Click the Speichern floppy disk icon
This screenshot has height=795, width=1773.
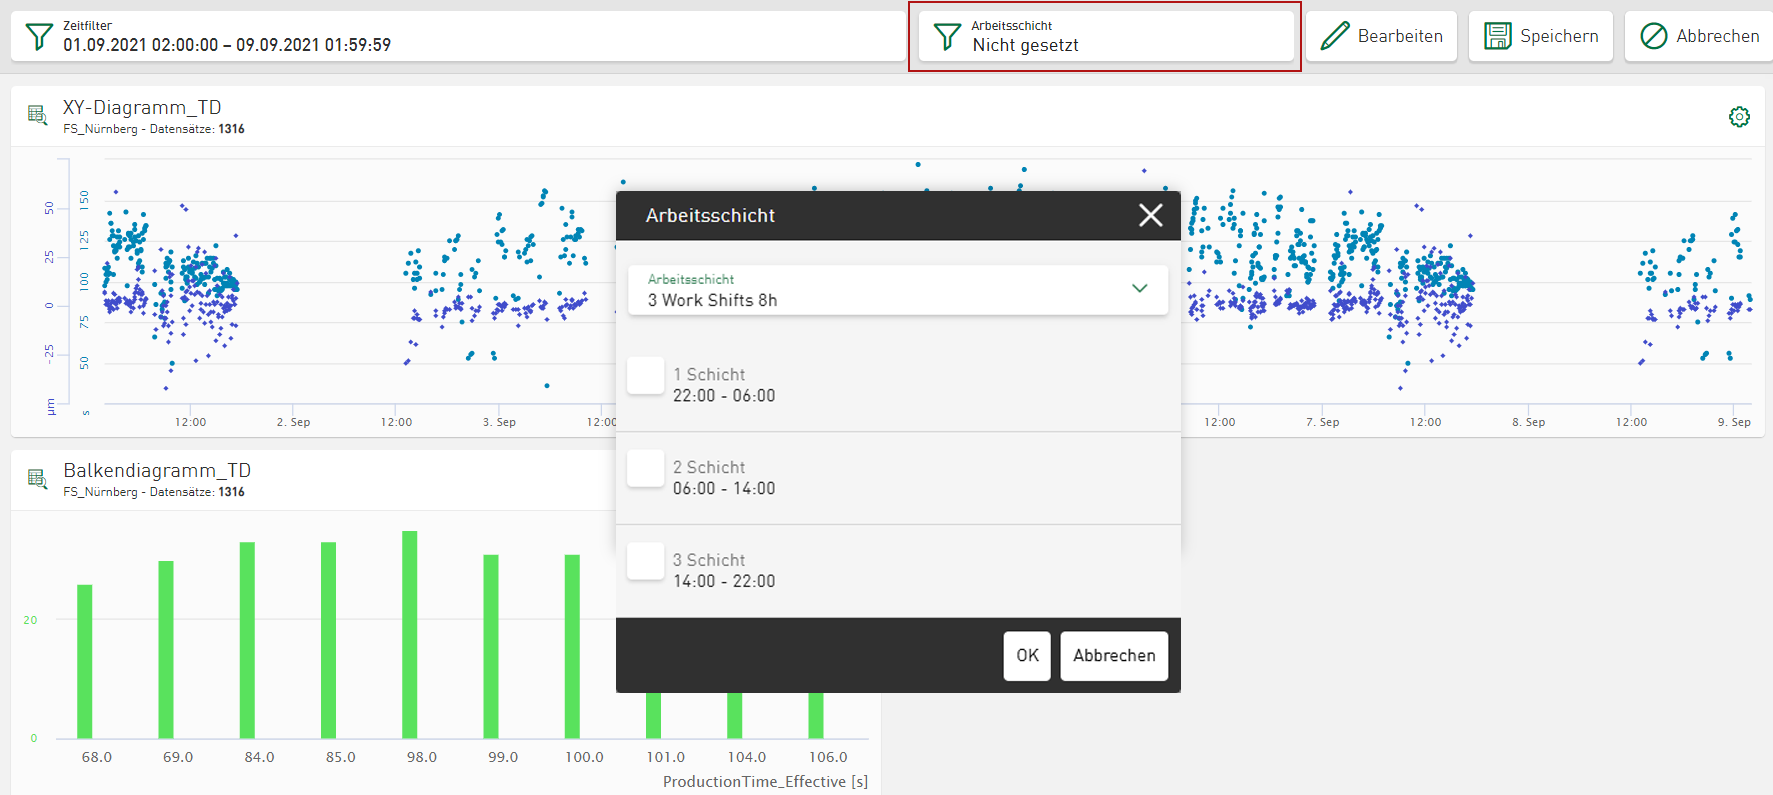(1498, 36)
